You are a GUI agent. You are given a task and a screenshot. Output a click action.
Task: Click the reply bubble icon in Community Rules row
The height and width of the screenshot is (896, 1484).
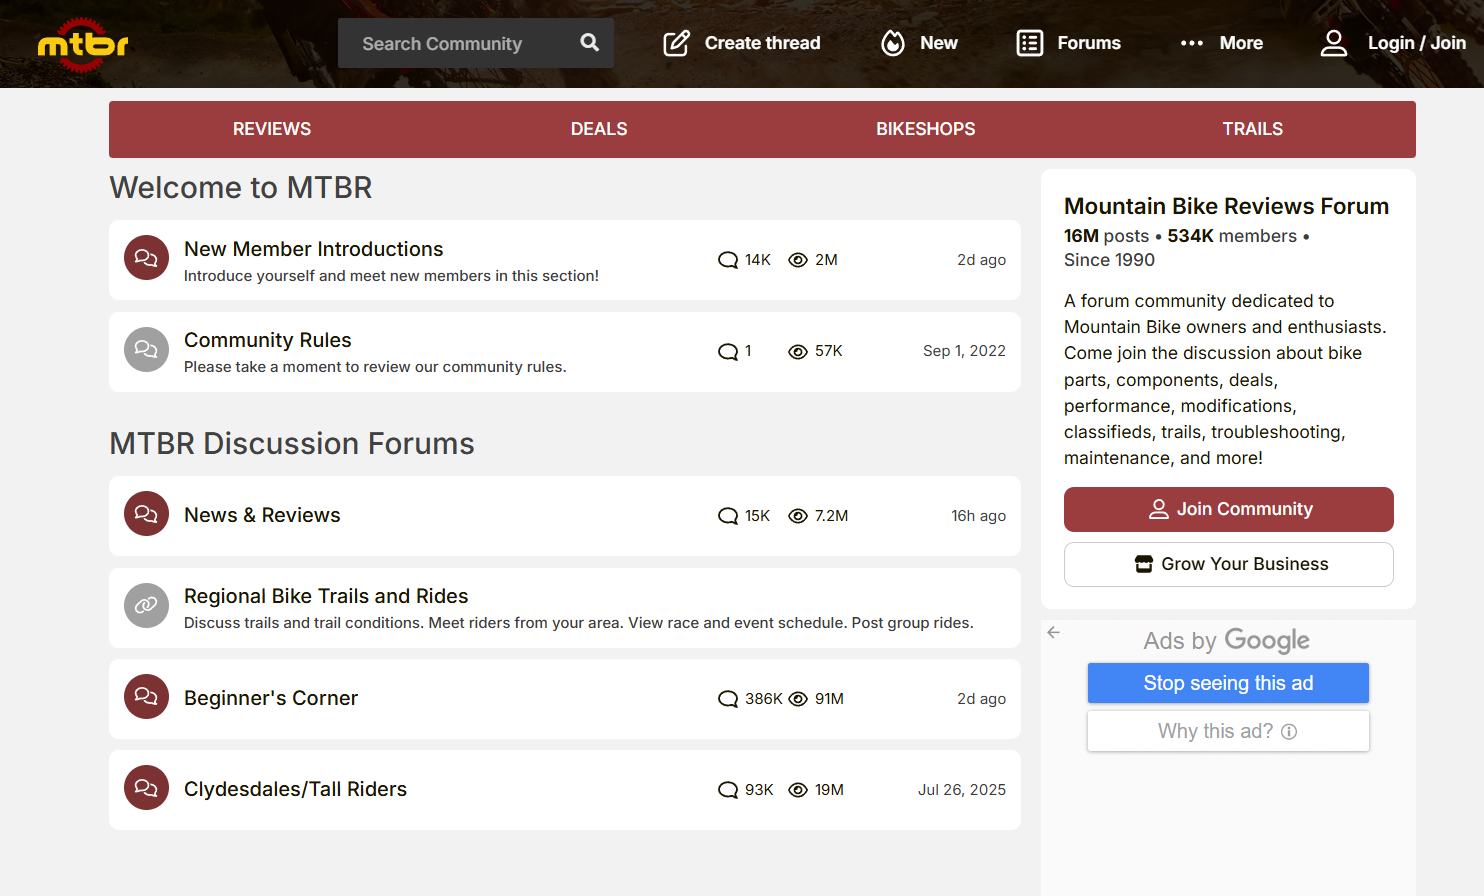point(728,352)
